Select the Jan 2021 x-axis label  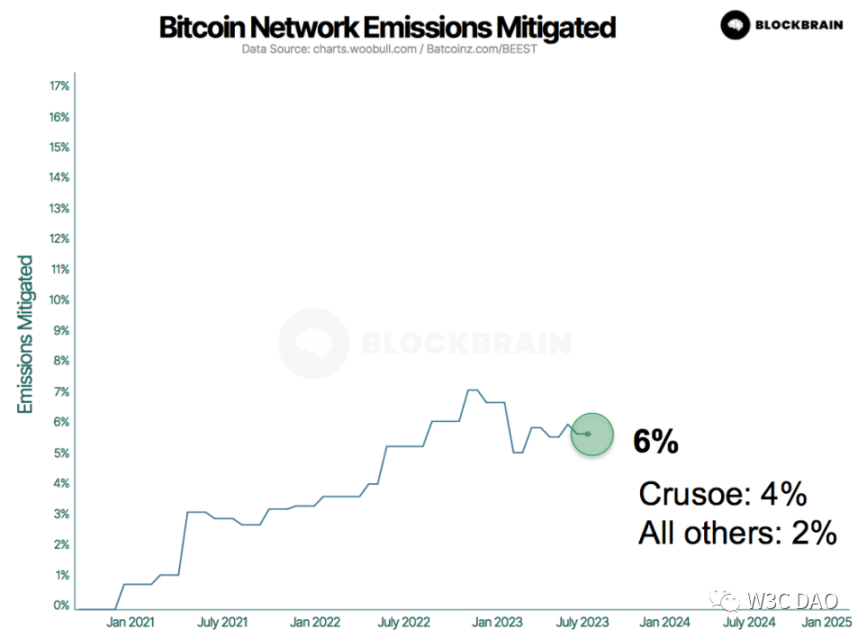[x=129, y=623]
